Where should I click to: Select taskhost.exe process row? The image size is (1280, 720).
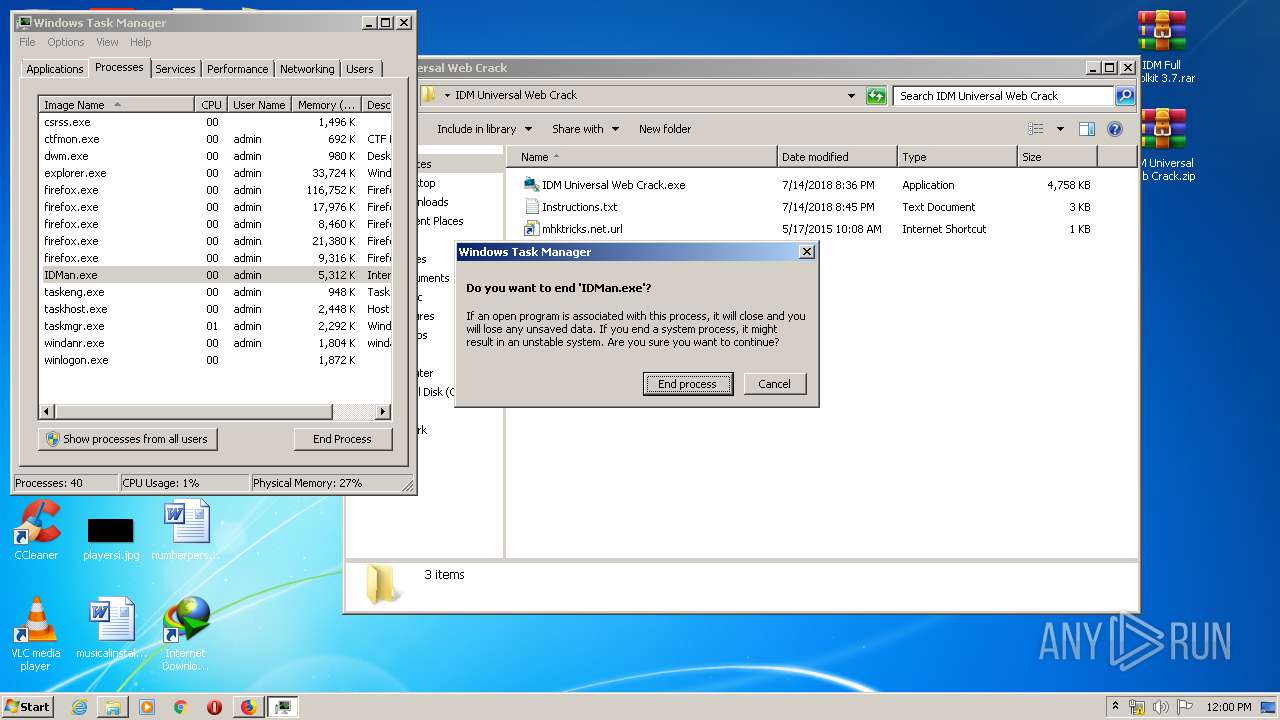[215, 309]
